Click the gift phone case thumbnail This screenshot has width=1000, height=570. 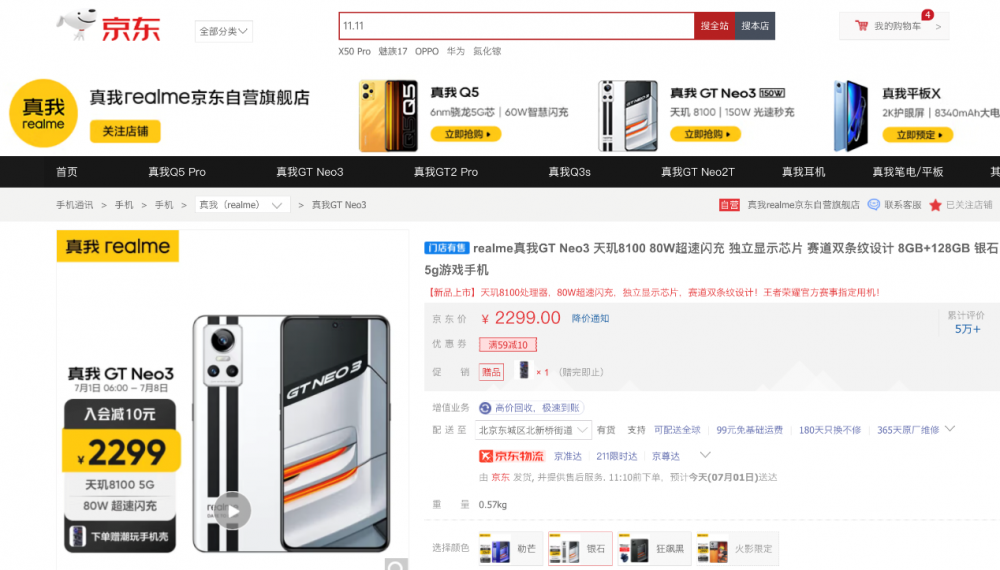[524, 370]
